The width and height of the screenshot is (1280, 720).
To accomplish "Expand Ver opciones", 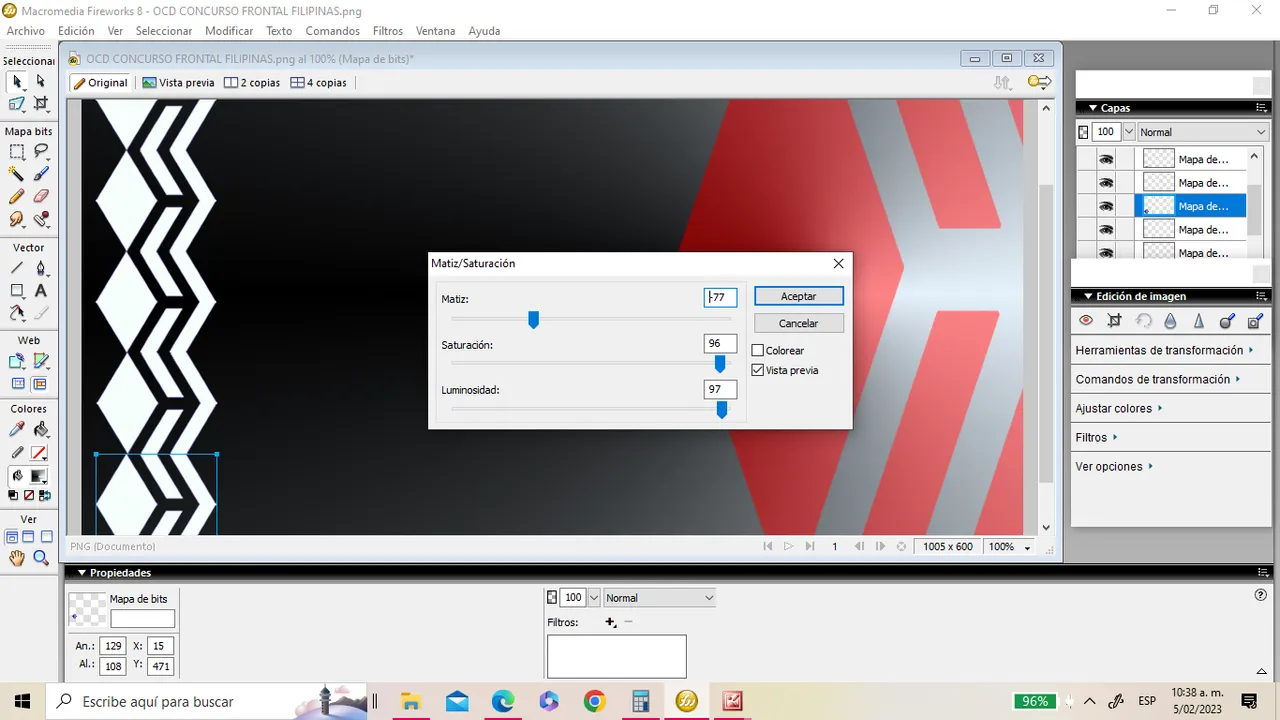I will pos(1114,466).
